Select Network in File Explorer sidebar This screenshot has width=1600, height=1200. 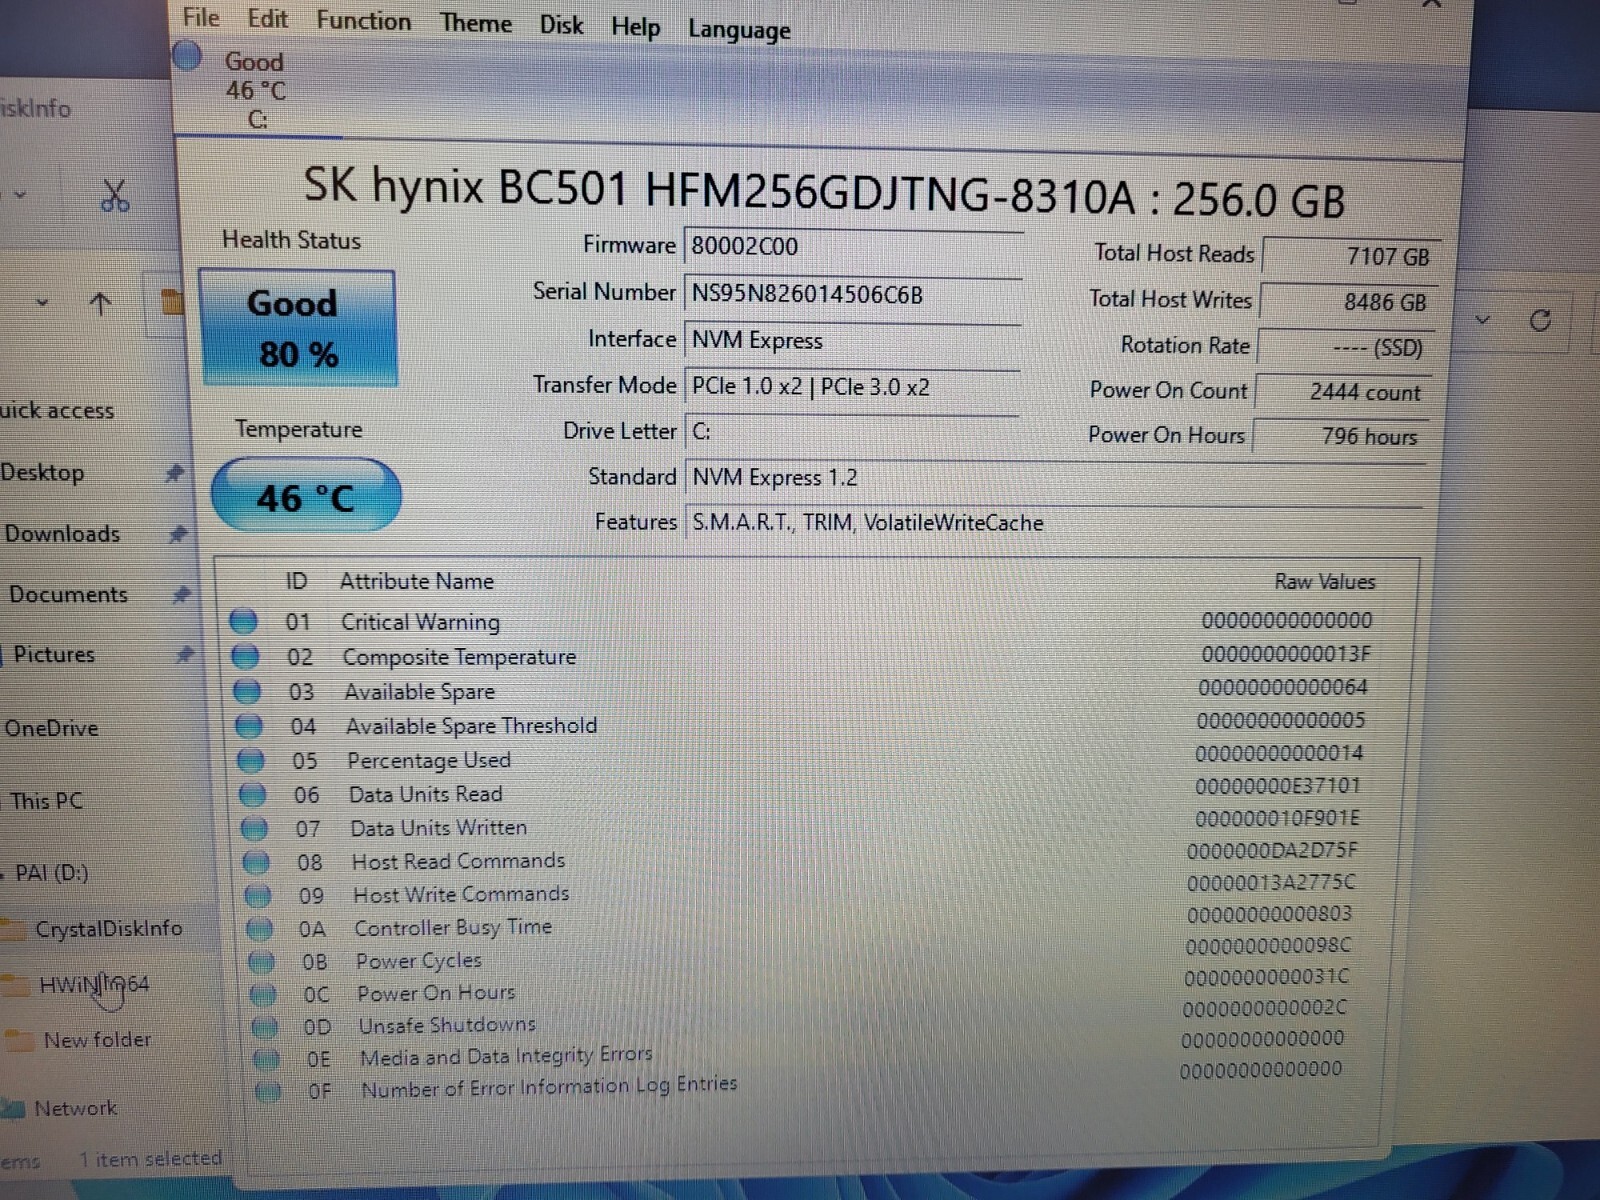pyautogui.click(x=75, y=1108)
